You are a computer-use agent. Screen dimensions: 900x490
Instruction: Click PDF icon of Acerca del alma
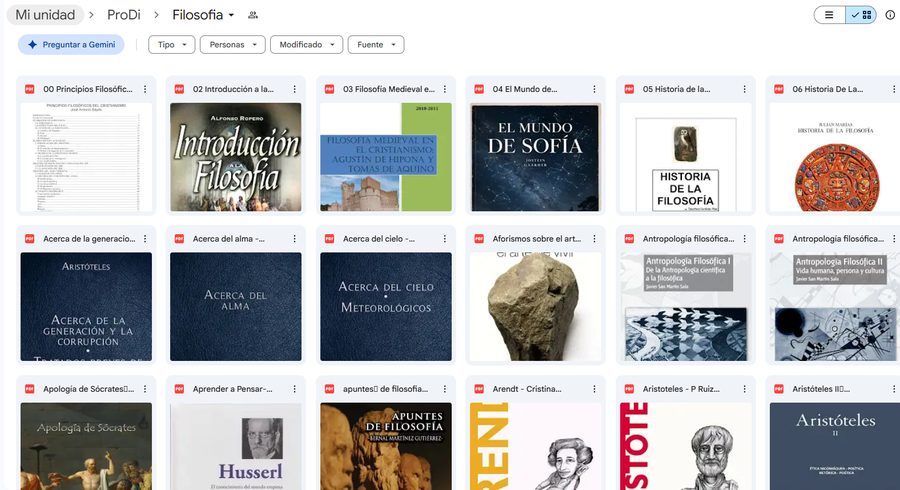click(x=180, y=239)
